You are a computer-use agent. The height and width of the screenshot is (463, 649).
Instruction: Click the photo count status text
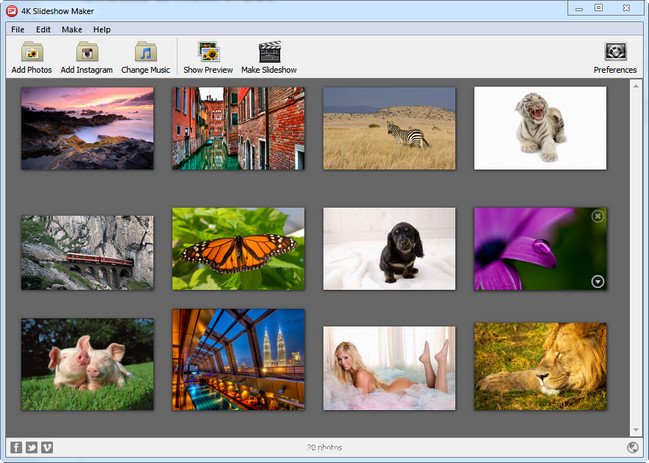pos(324,447)
